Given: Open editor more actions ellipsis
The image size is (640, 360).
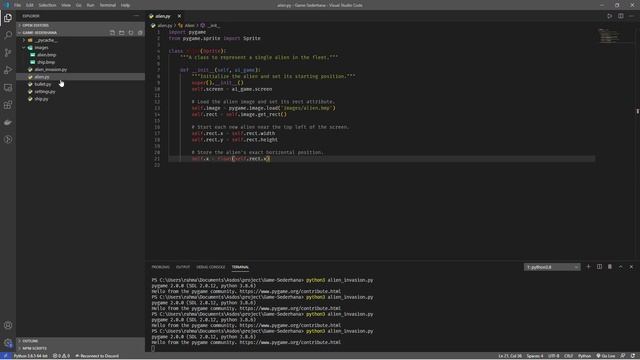Looking at the screenshot, I should coord(631,16).
